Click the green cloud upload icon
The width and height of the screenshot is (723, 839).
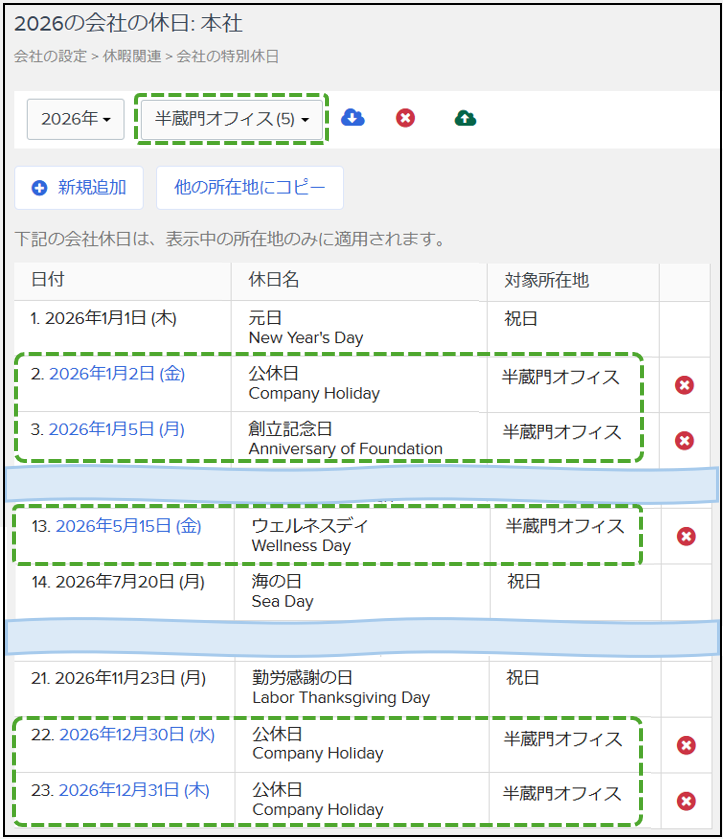coord(465,118)
